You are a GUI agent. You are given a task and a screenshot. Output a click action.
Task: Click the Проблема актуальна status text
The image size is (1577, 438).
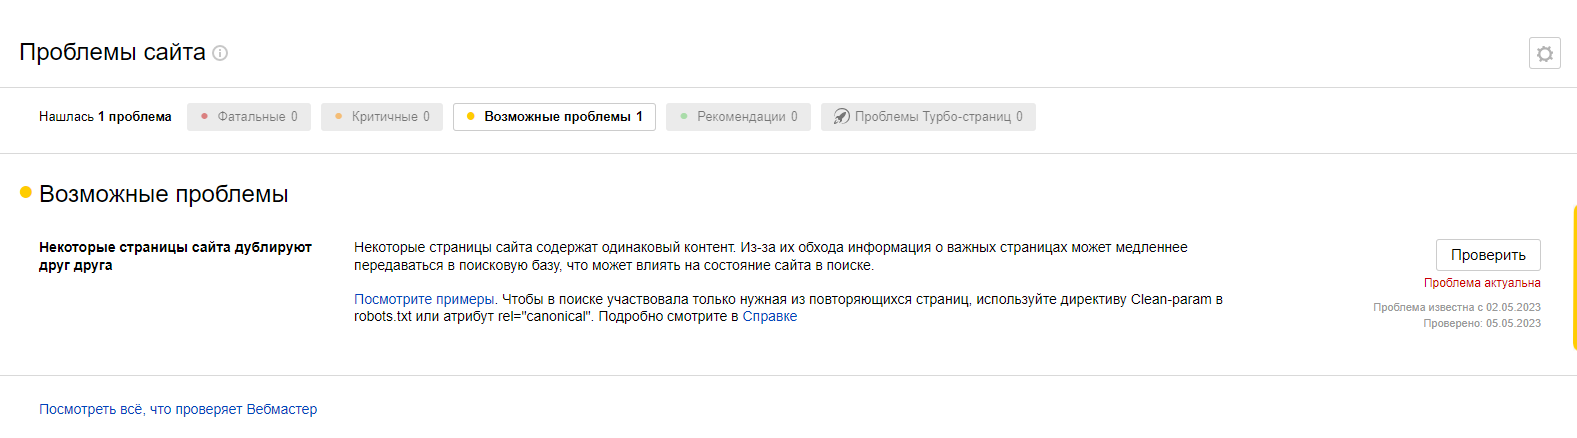(x=1482, y=283)
